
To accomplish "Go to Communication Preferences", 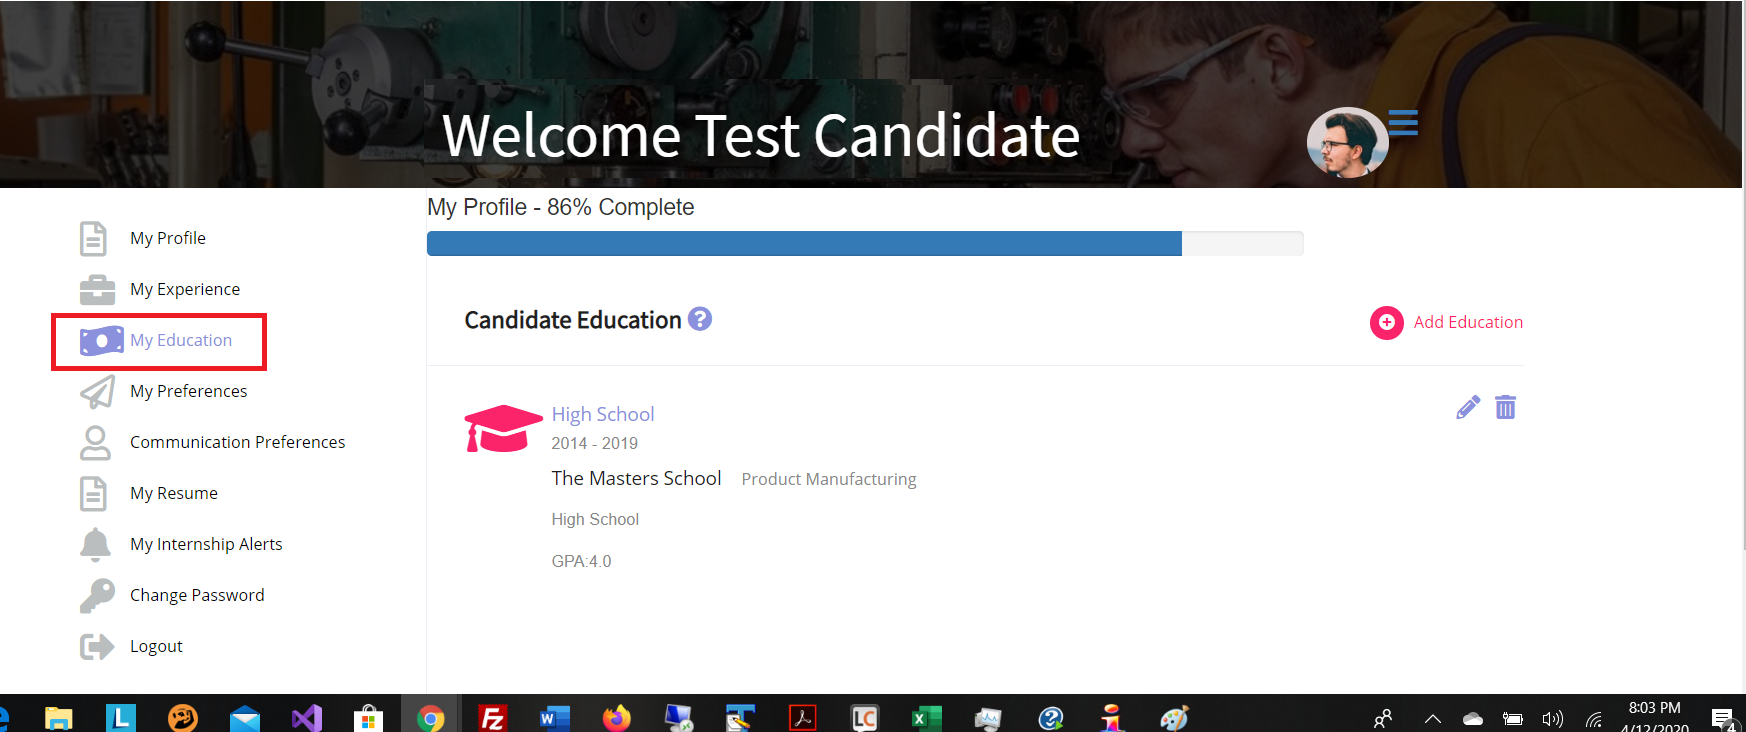I will [x=237, y=442].
